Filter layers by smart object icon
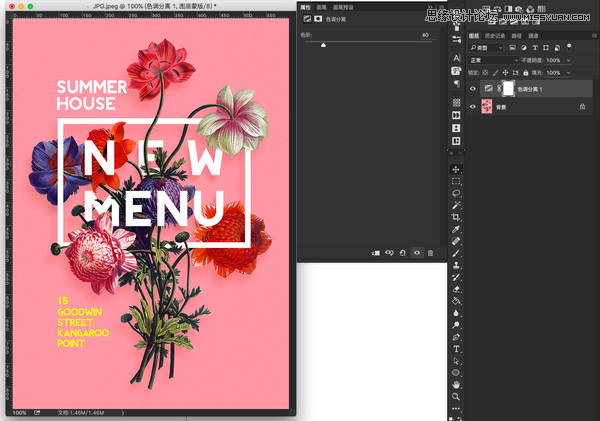 557,48
